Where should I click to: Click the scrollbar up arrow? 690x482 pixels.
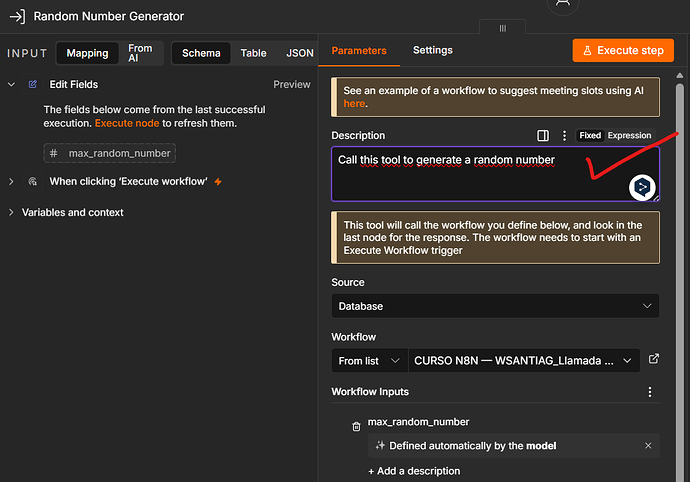tap(680, 75)
